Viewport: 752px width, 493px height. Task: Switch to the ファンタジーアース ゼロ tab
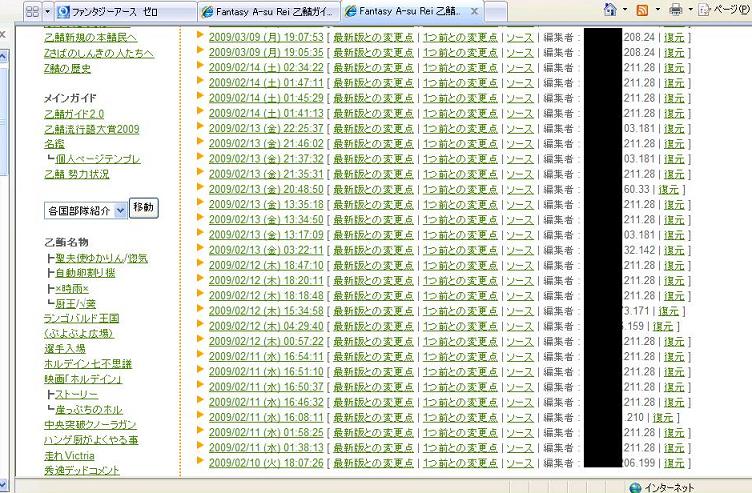tap(125, 12)
